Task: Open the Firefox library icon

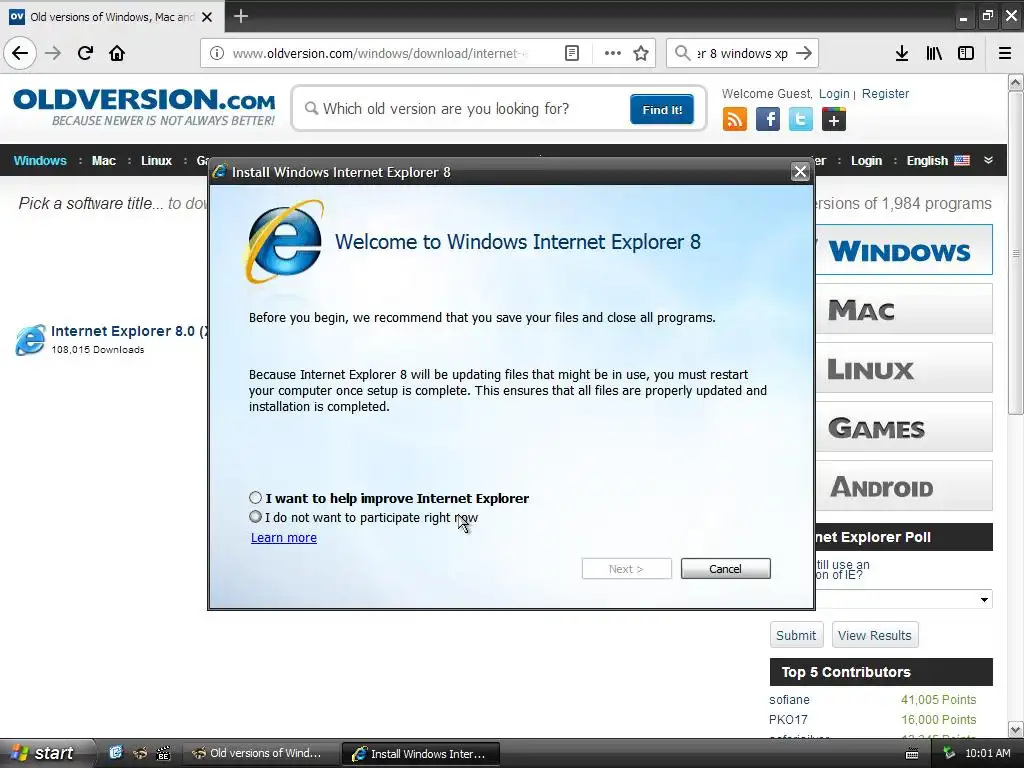Action: point(934,53)
